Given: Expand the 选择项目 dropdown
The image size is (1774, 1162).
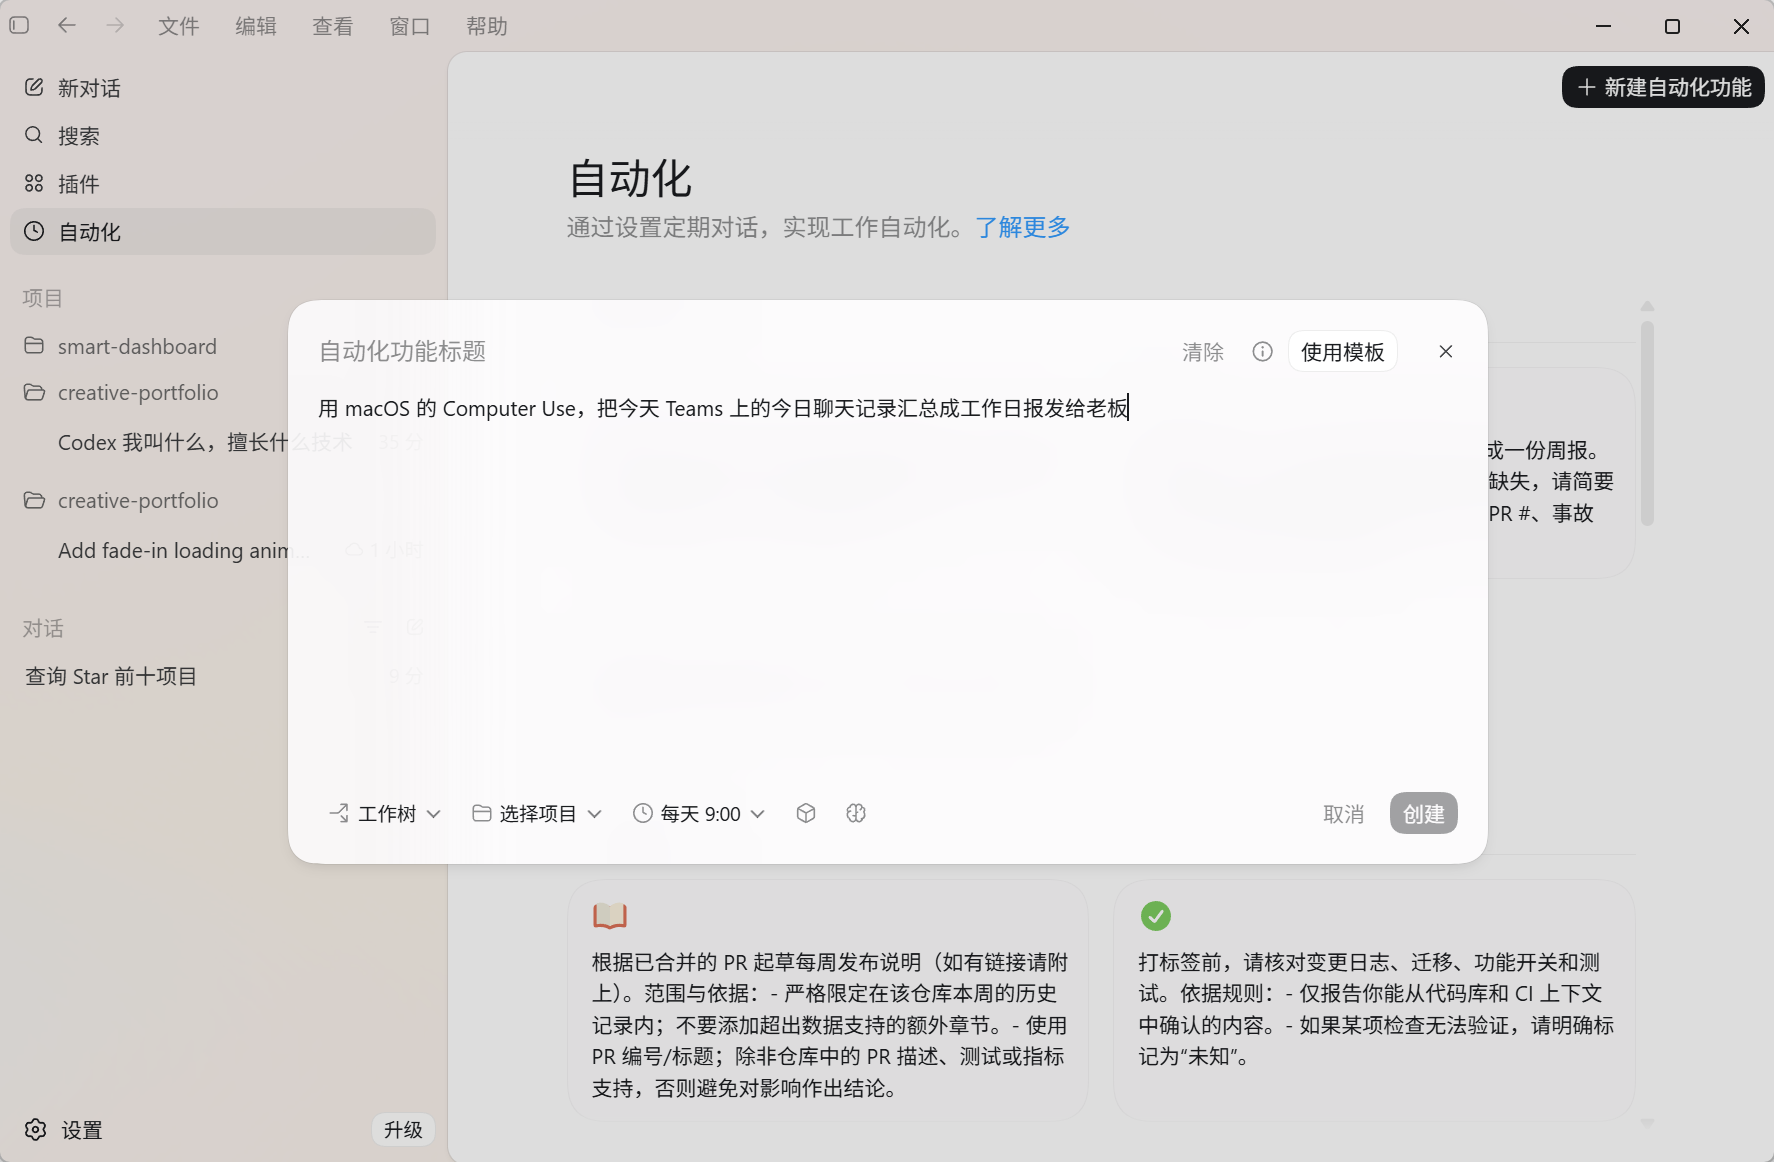Looking at the screenshot, I should click(537, 814).
